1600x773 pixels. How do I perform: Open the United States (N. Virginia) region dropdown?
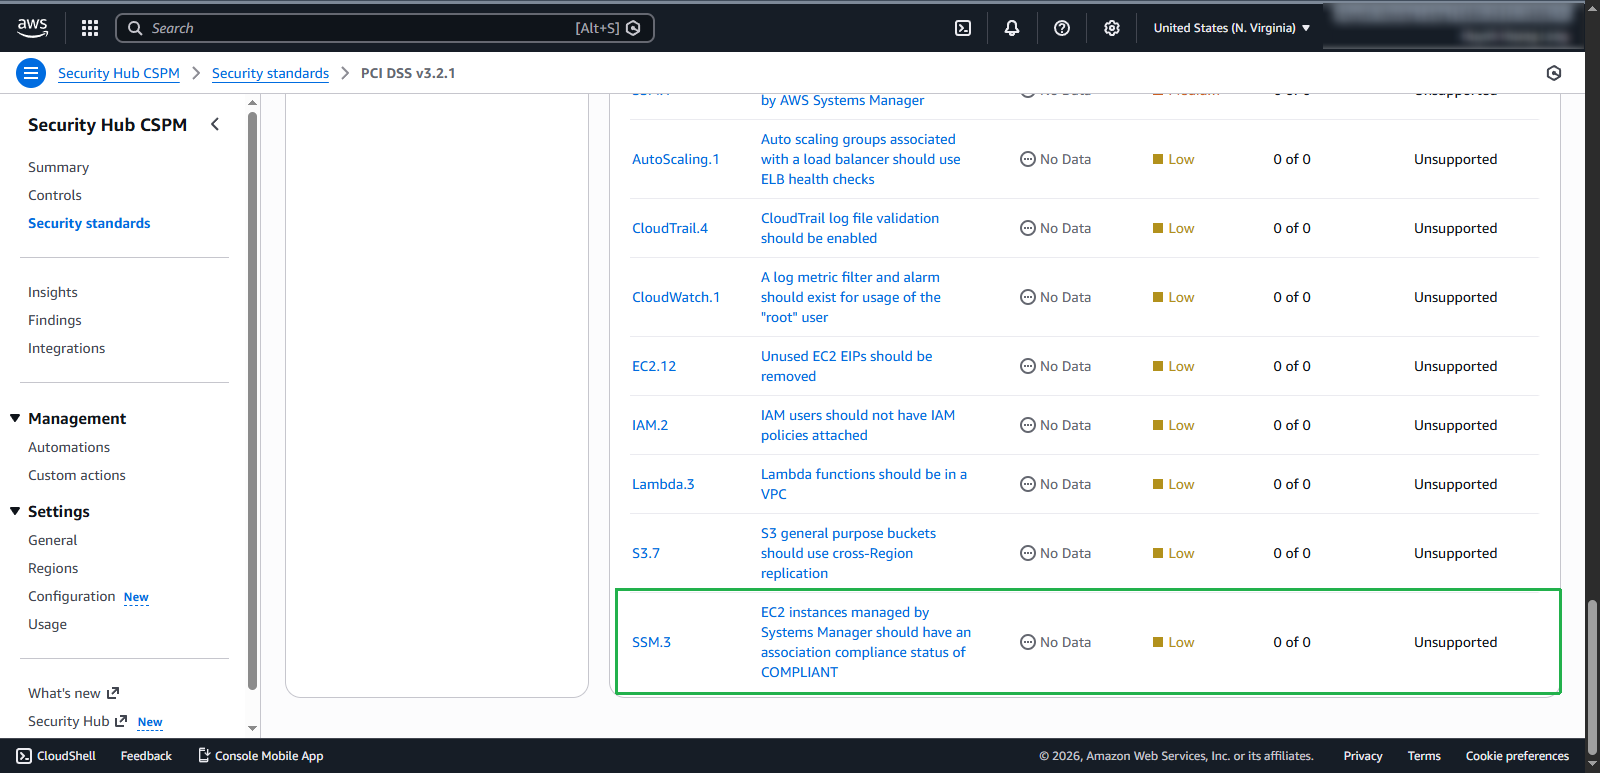(x=1231, y=28)
